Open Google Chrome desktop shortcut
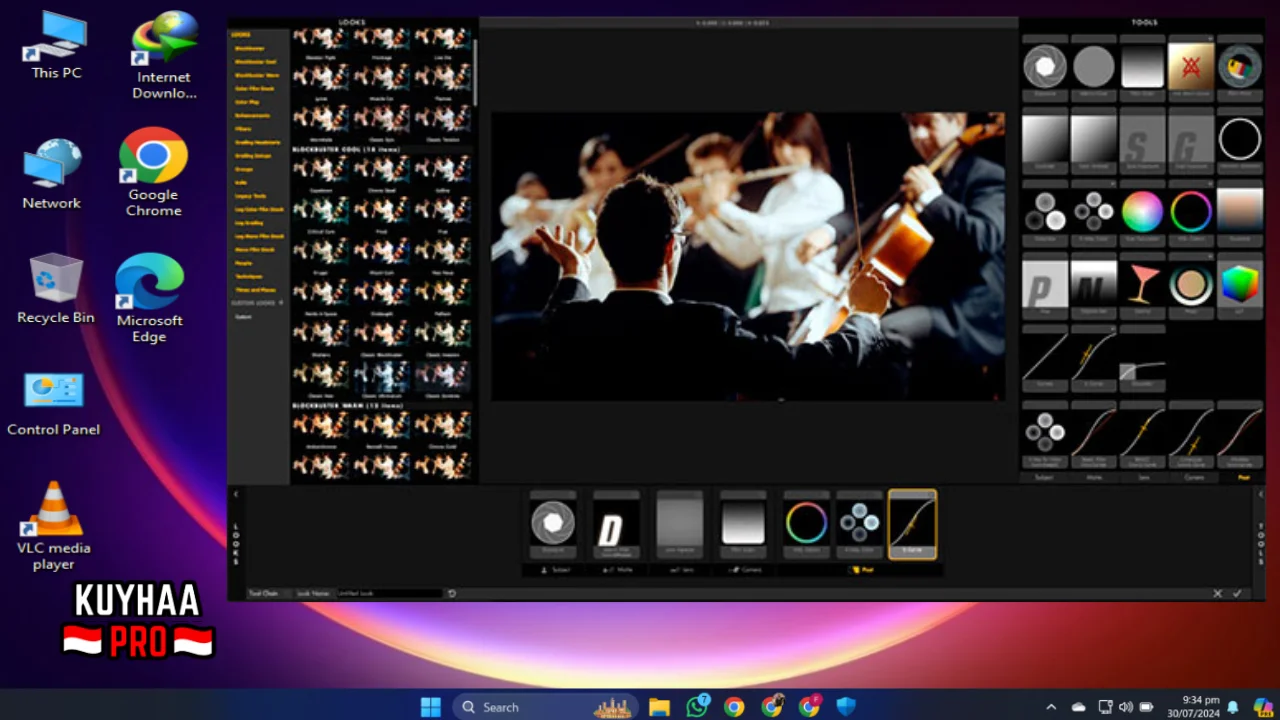1280x720 pixels. point(153,172)
